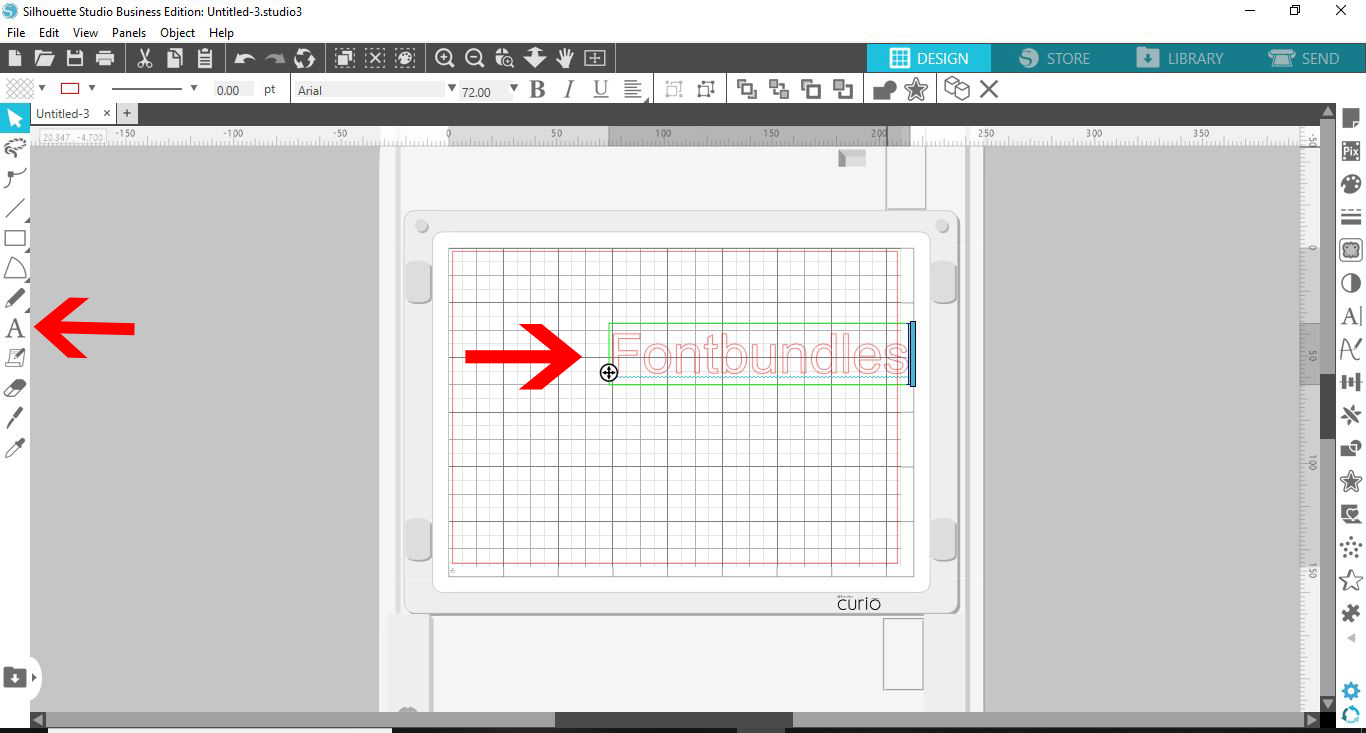Click the Fit to Page icon

[595, 58]
